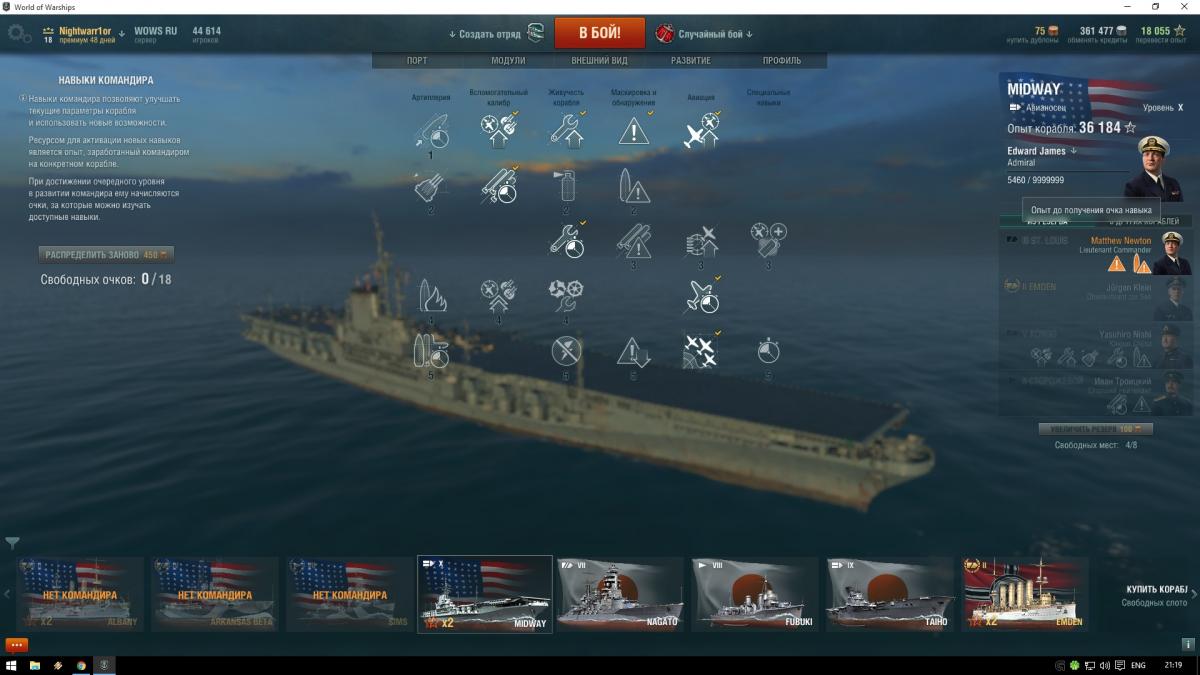This screenshot has width=1200, height=675.
Task: Open the orange chat dots button
Action: [x=16, y=645]
